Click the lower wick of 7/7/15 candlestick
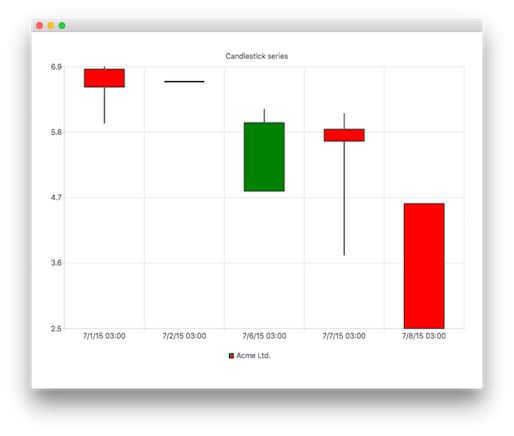The width and height of the screenshot is (514, 436). pyautogui.click(x=344, y=198)
